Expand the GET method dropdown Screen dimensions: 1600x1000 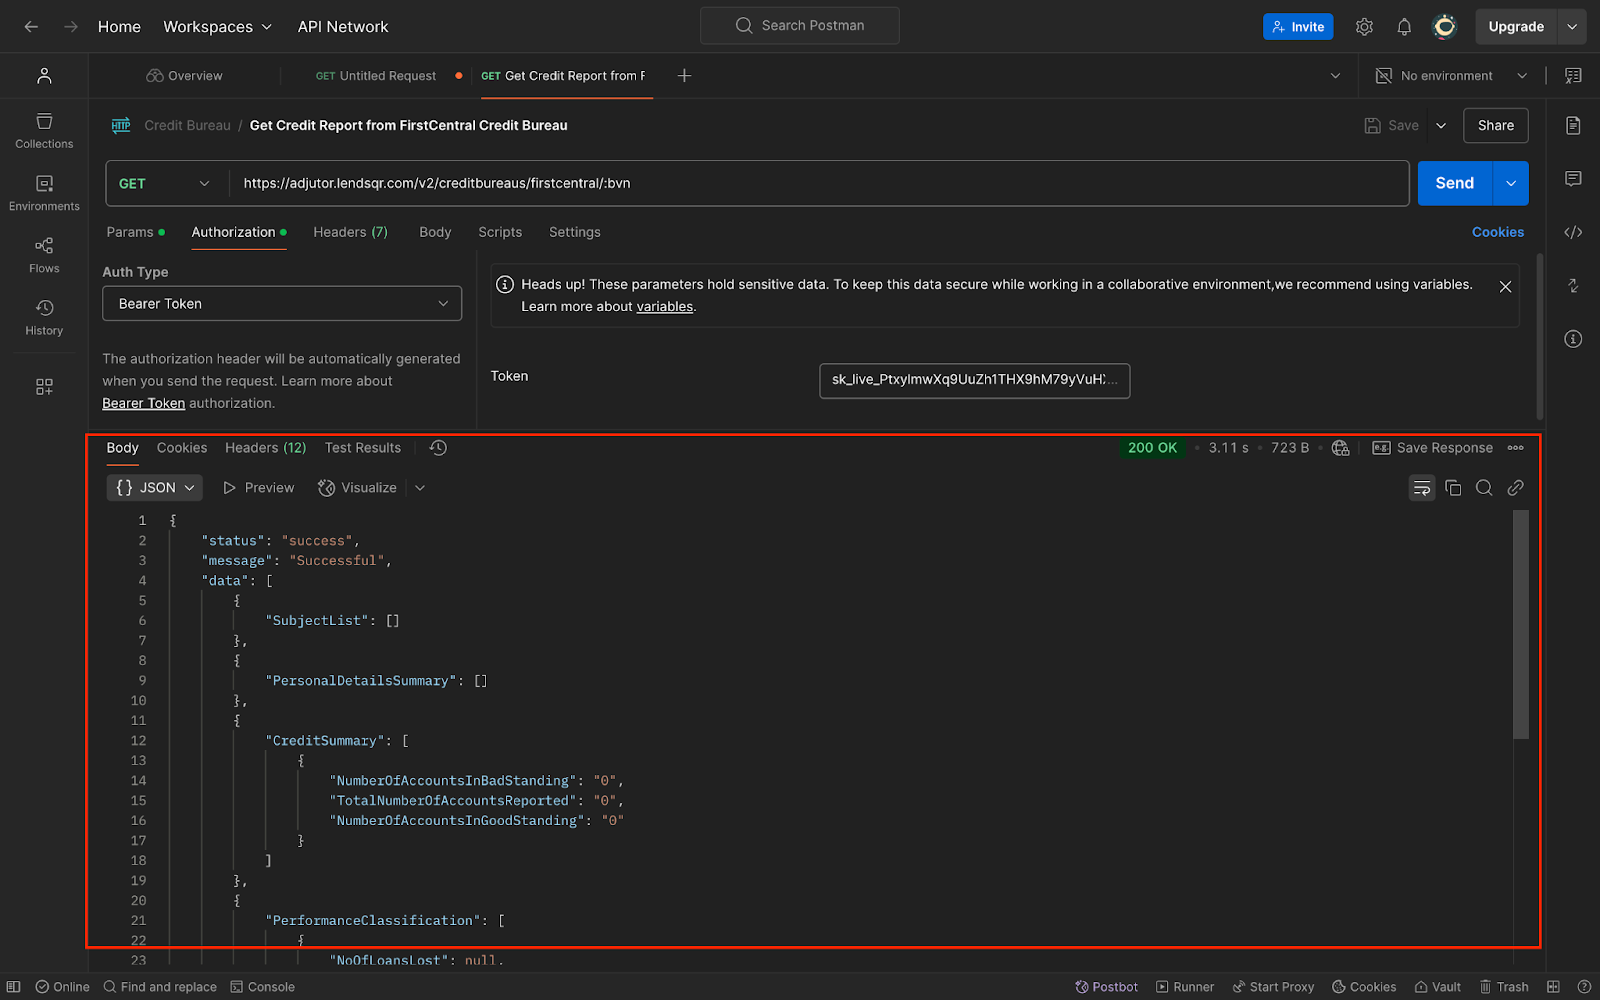tap(166, 183)
